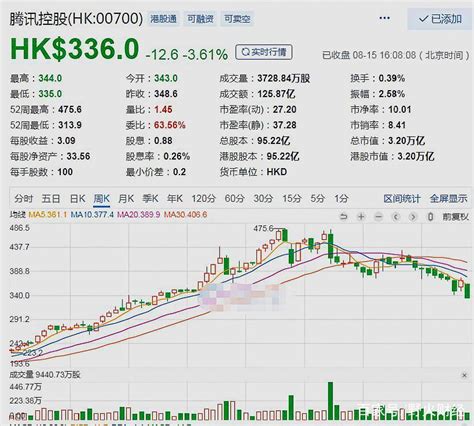Image resolution: width=474 pixels, height=426 pixels.
Task: Select the 120分 interval tab
Action: point(203,199)
